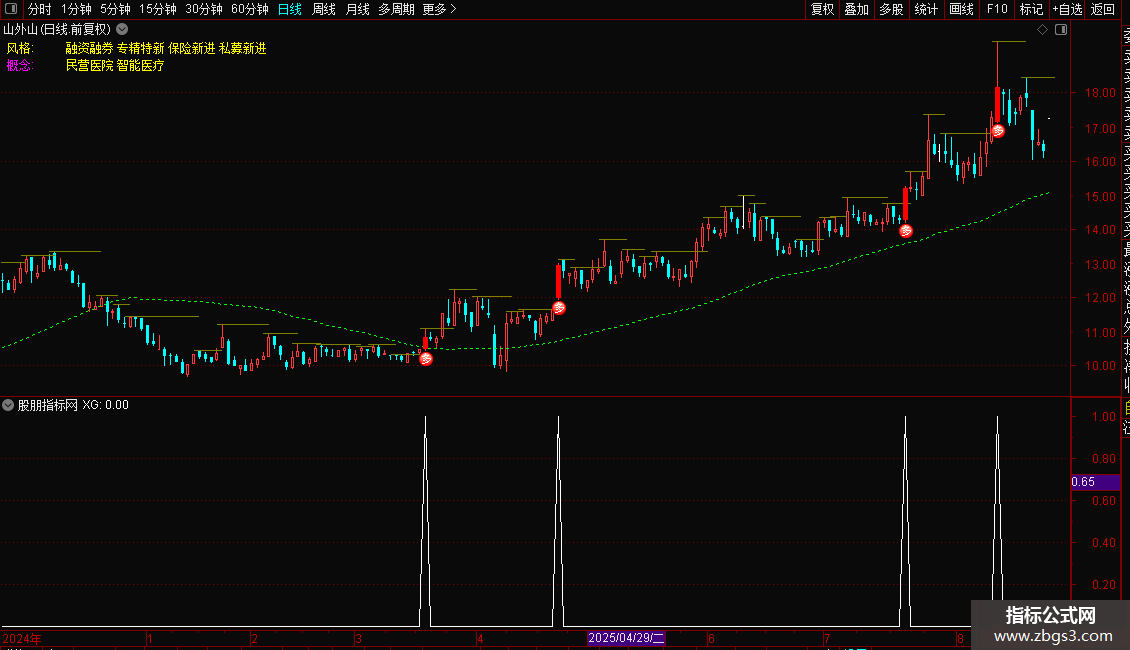Click the month 8 marker on time axis
The width and height of the screenshot is (1130, 650).
pos(960,638)
